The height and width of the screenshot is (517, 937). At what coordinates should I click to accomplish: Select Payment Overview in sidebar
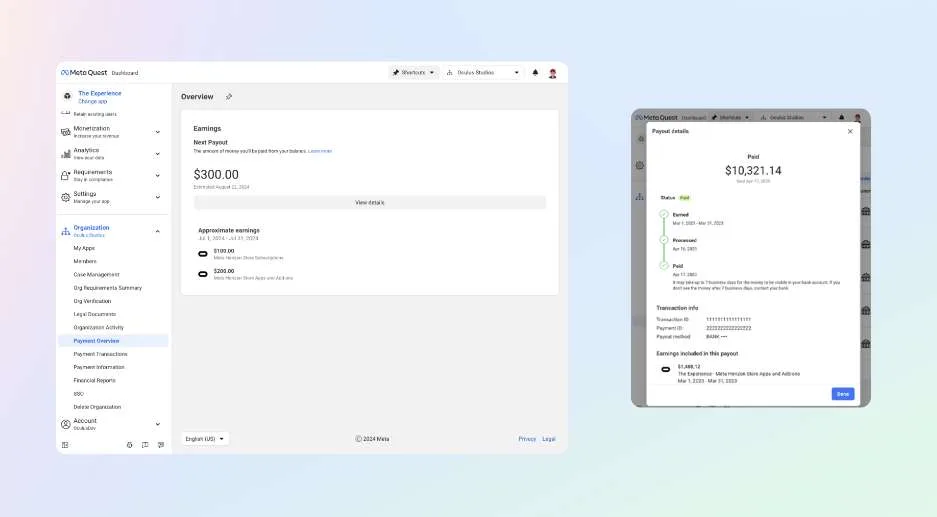click(x=114, y=341)
